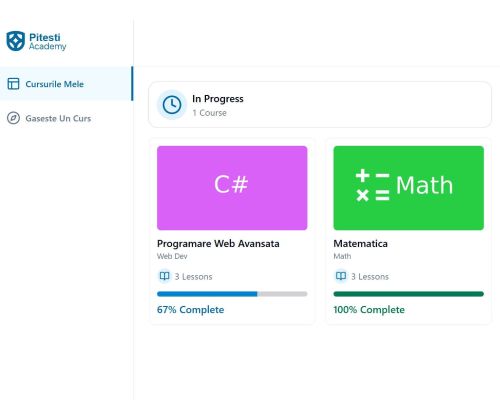Click the Pitesti Academy brand text

[x=47, y=42]
